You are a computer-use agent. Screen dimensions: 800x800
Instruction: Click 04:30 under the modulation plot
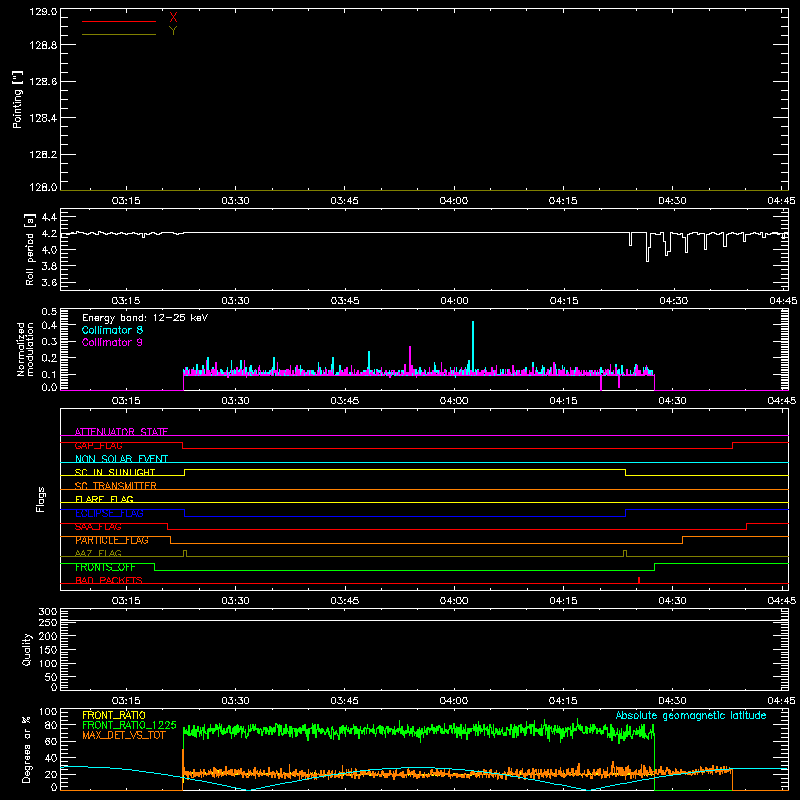click(672, 401)
